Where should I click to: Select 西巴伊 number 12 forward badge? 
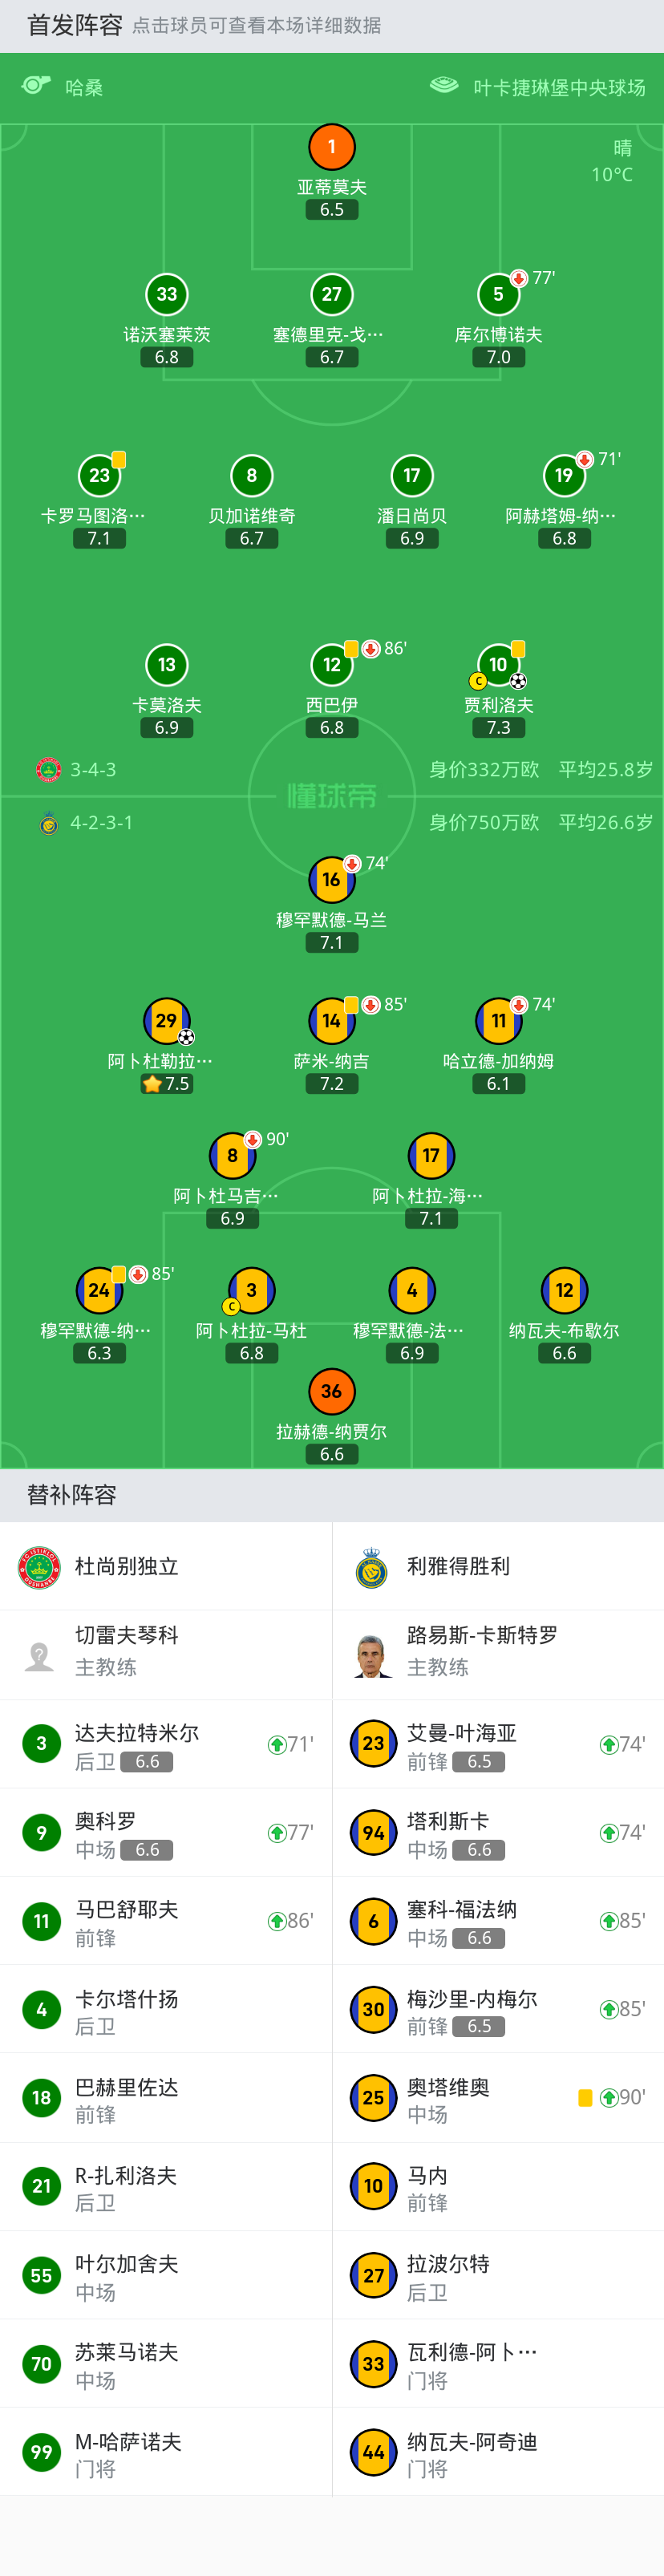332,664
